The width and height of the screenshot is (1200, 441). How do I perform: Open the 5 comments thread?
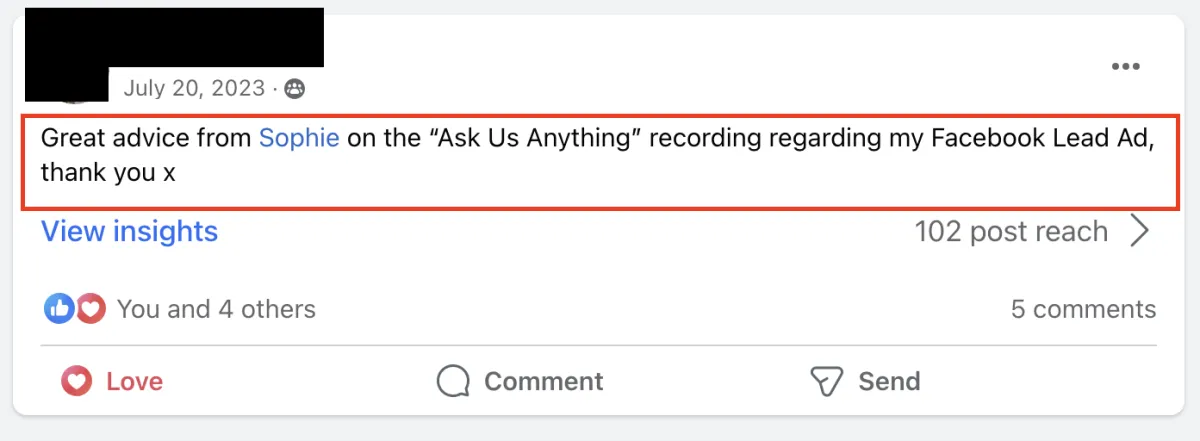(1082, 309)
